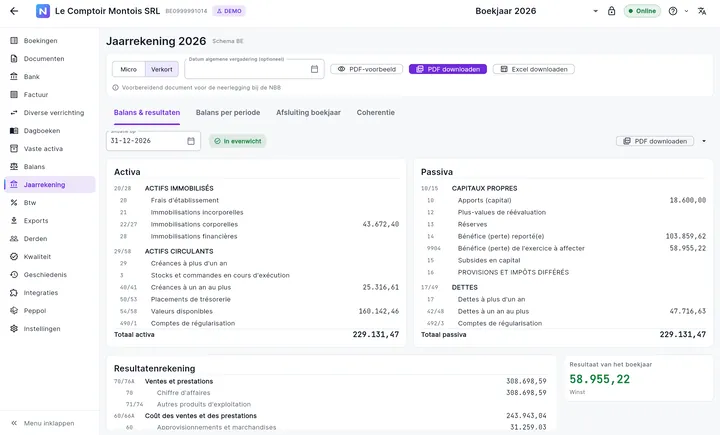
Task: Click the DEMO badge
Action: coord(229,11)
